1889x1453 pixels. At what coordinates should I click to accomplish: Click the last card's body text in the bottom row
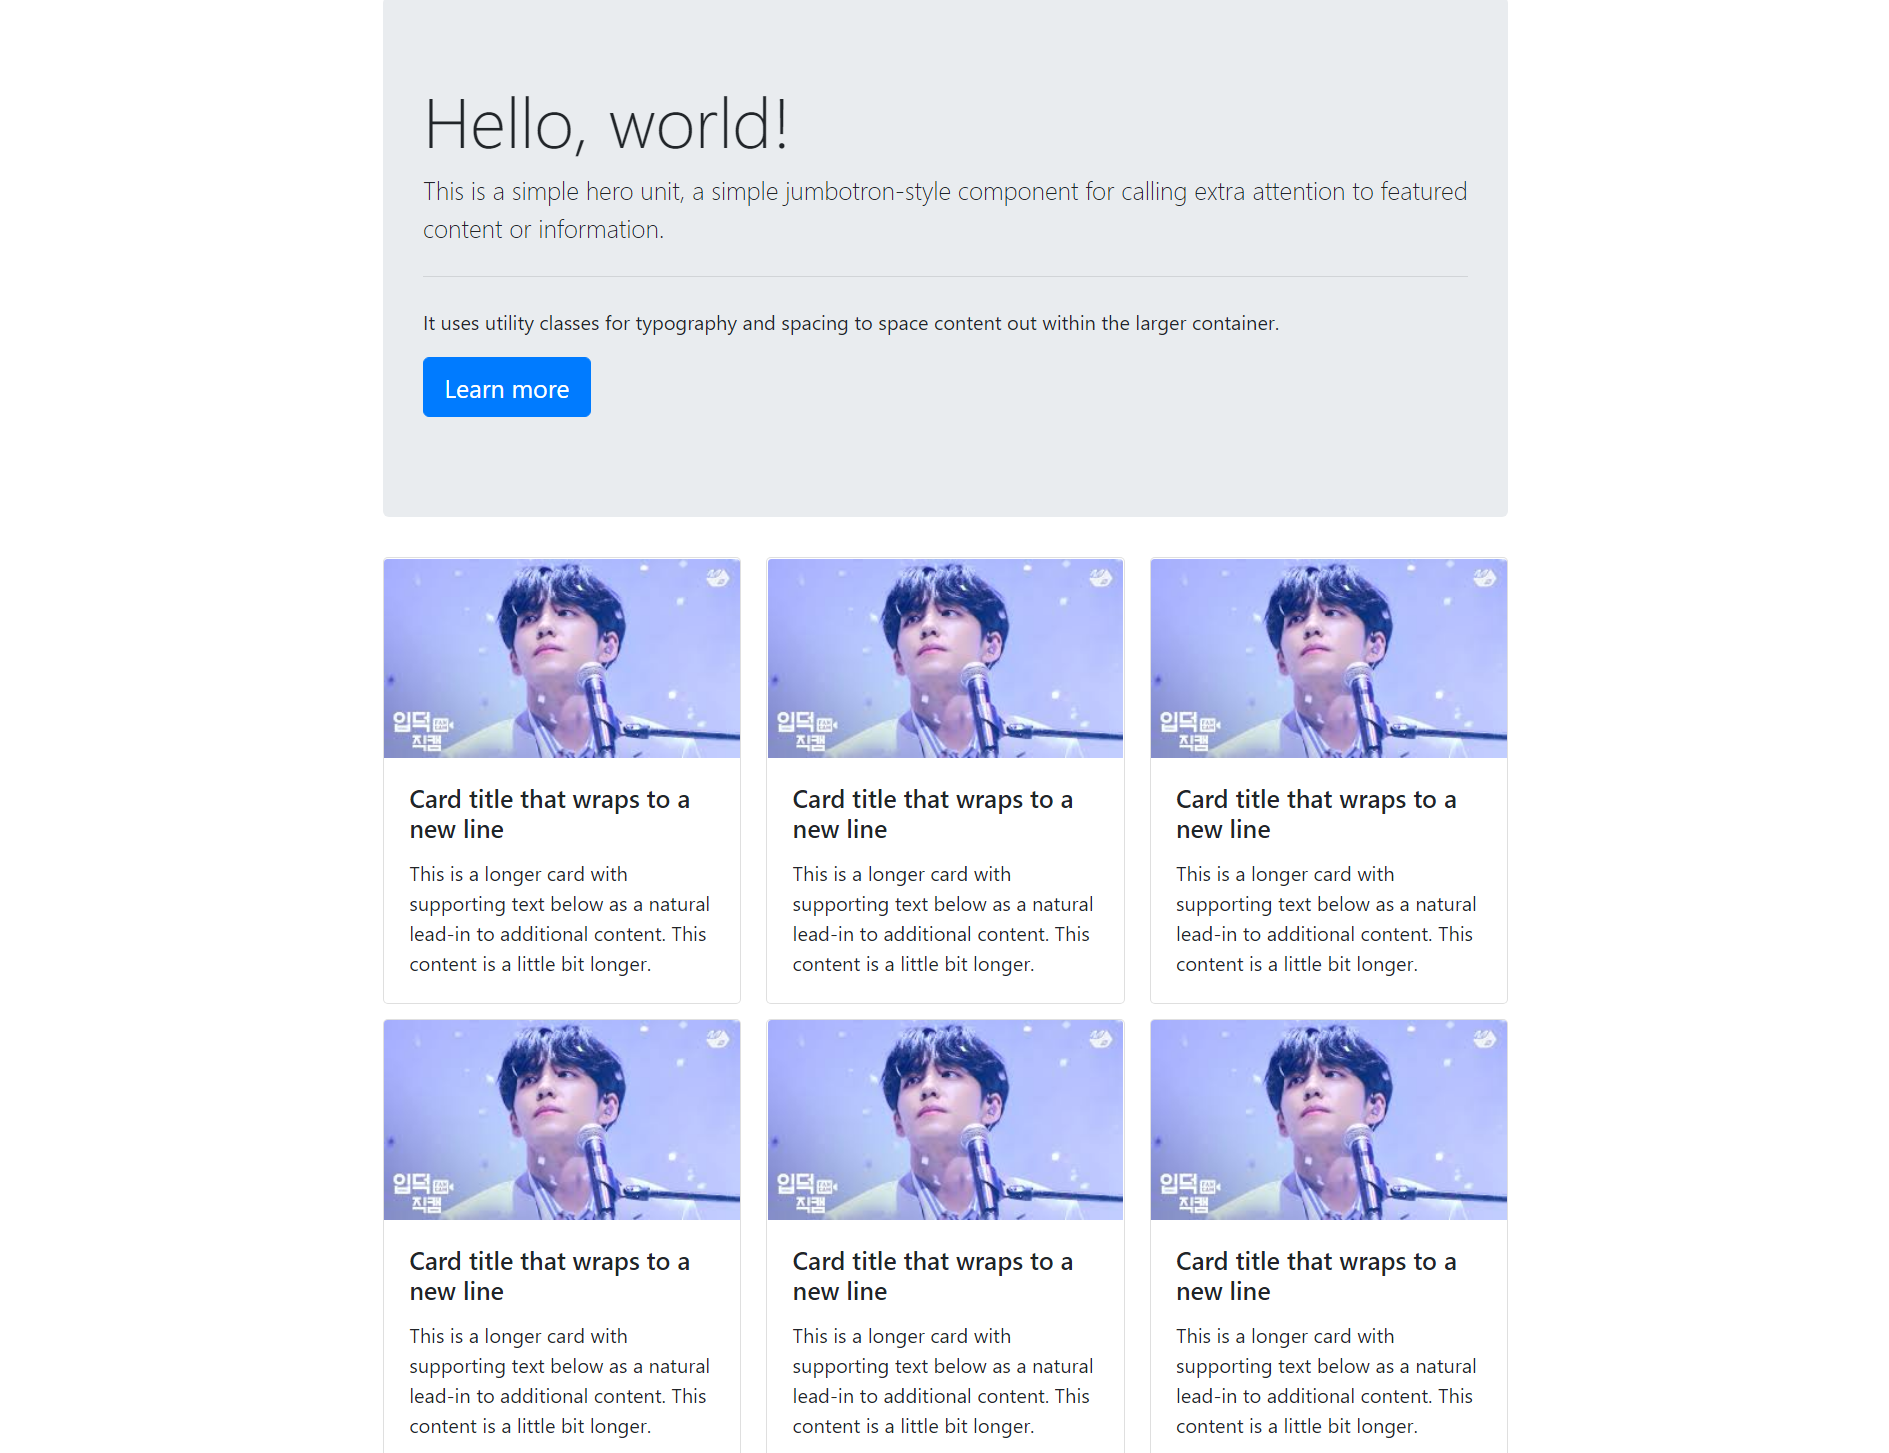pyautogui.click(x=1326, y=1381)
